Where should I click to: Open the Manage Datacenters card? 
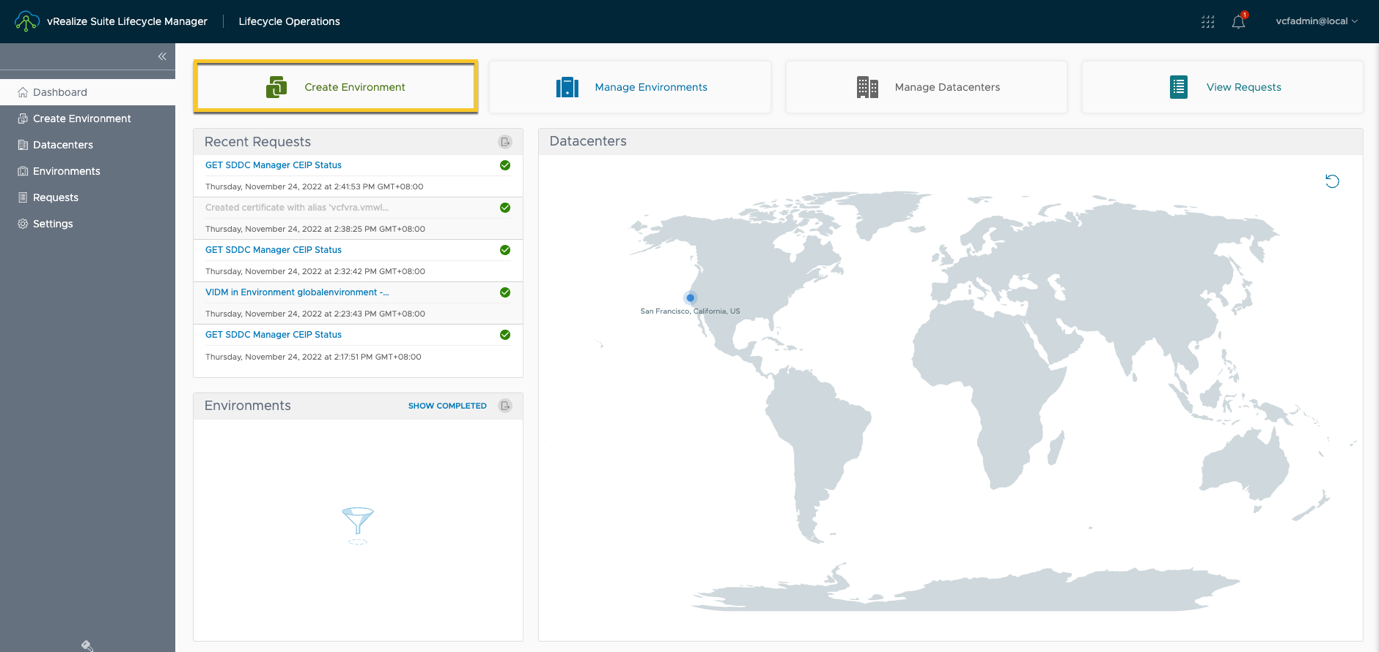926,87
